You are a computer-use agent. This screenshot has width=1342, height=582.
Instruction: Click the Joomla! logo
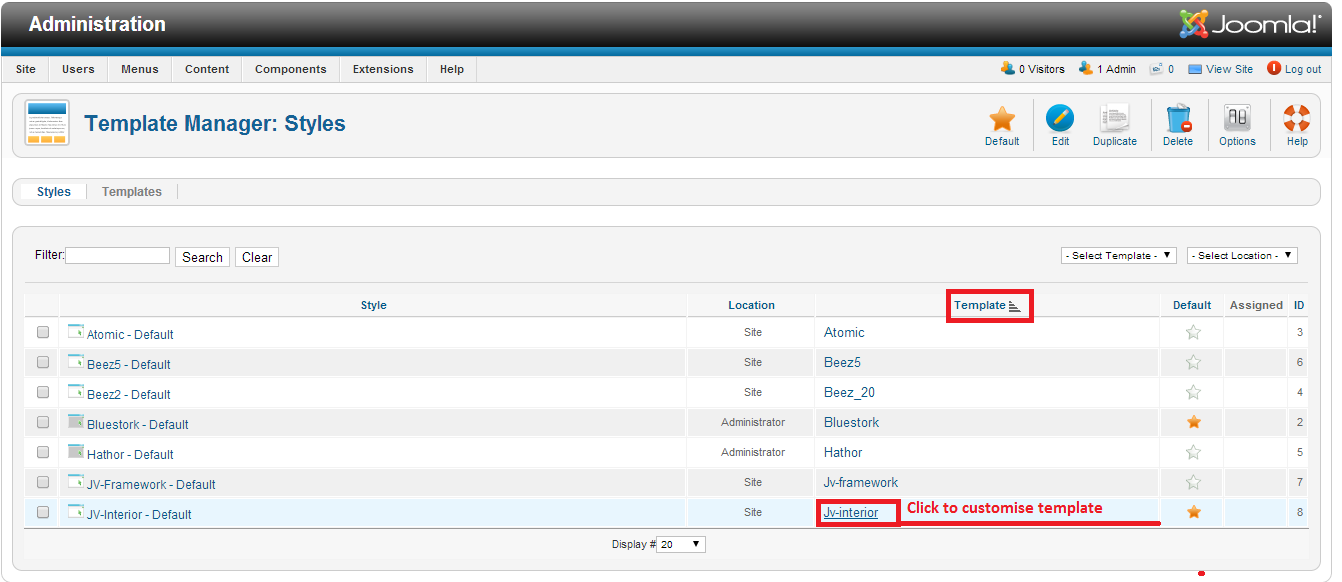[1250, 24]
